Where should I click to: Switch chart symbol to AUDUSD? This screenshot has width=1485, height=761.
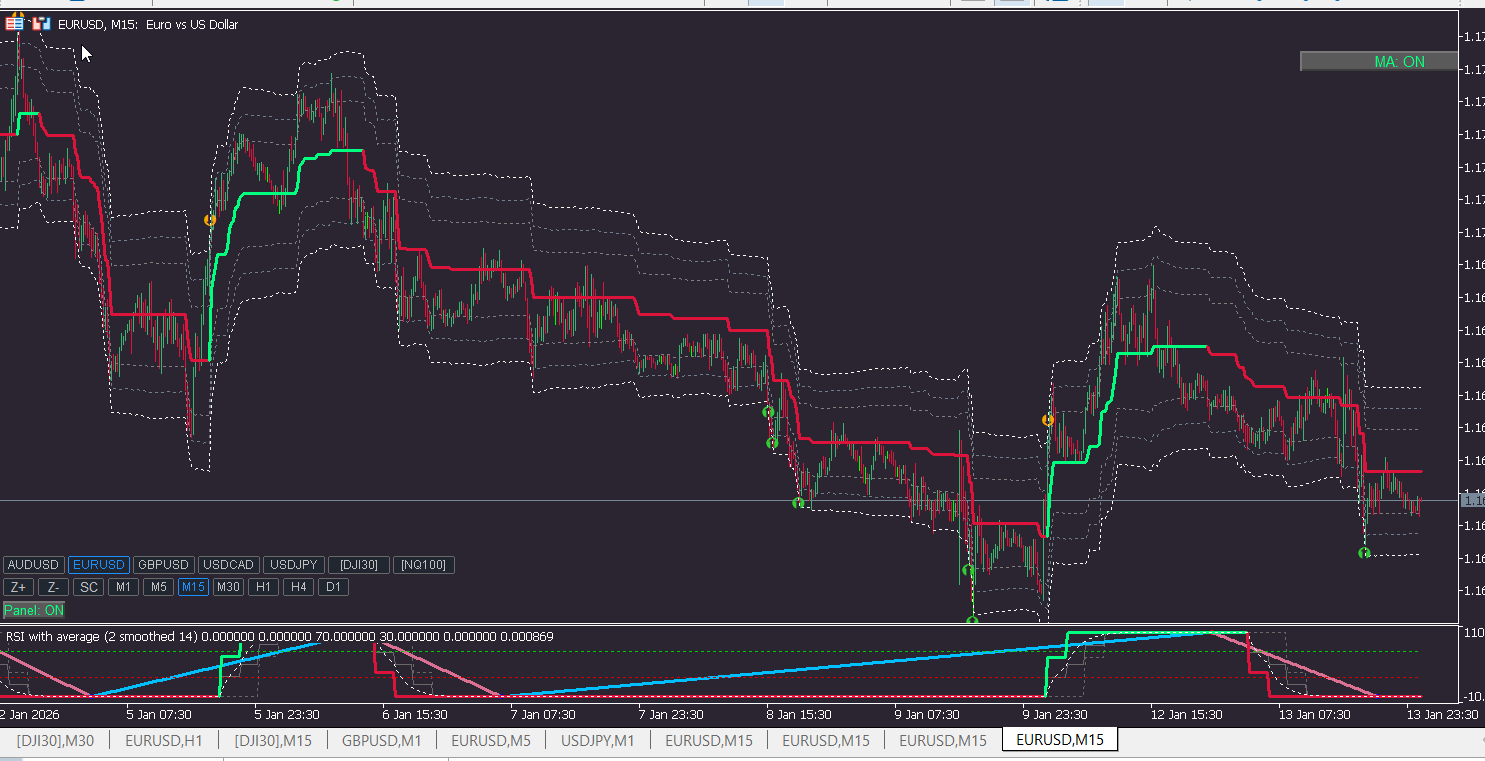click(x=34, y=565)
